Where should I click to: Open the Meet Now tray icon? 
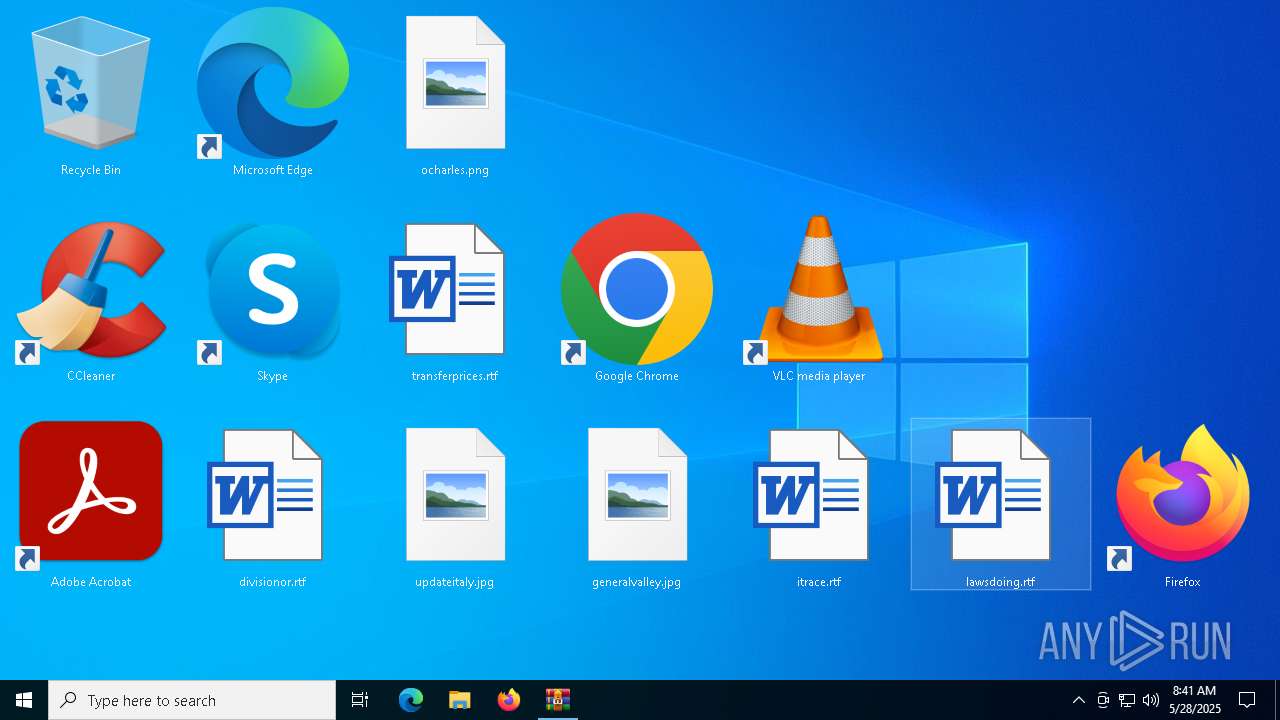coord(1102,700)
